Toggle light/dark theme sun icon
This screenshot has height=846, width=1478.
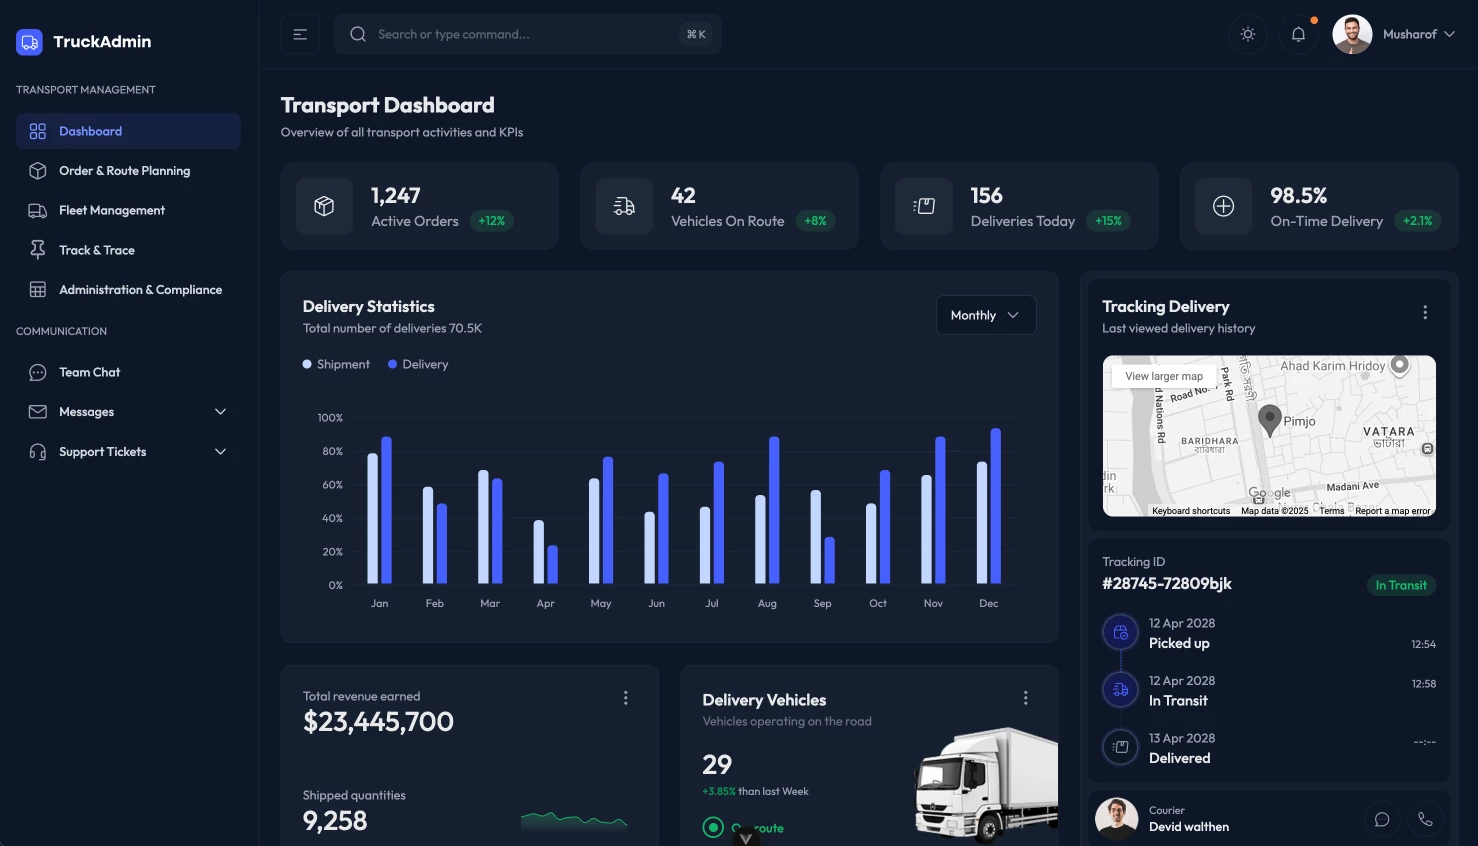(1248, 34)
